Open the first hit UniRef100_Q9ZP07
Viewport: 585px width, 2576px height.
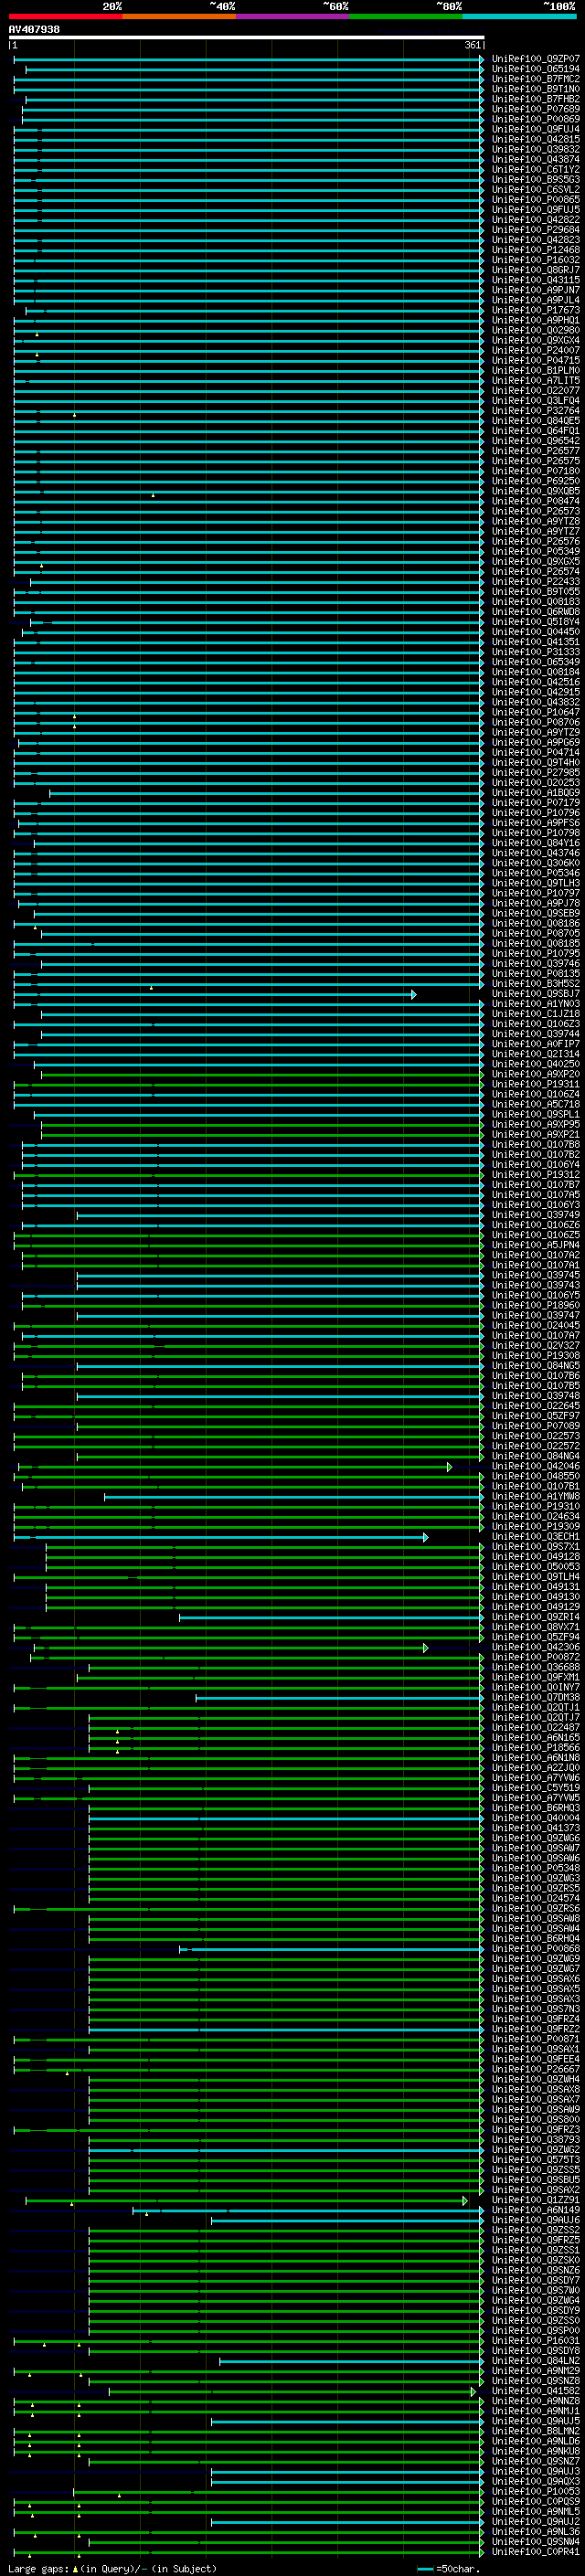[x=535, y=59]
